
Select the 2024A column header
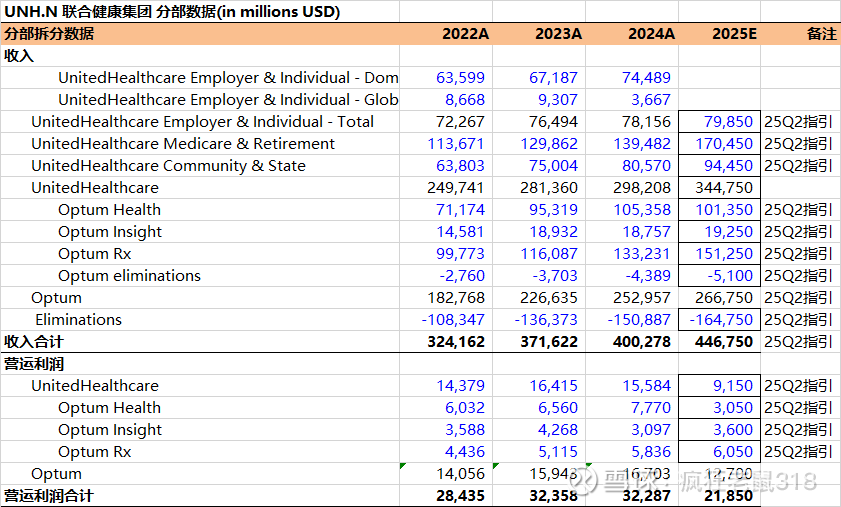point(651,34)
